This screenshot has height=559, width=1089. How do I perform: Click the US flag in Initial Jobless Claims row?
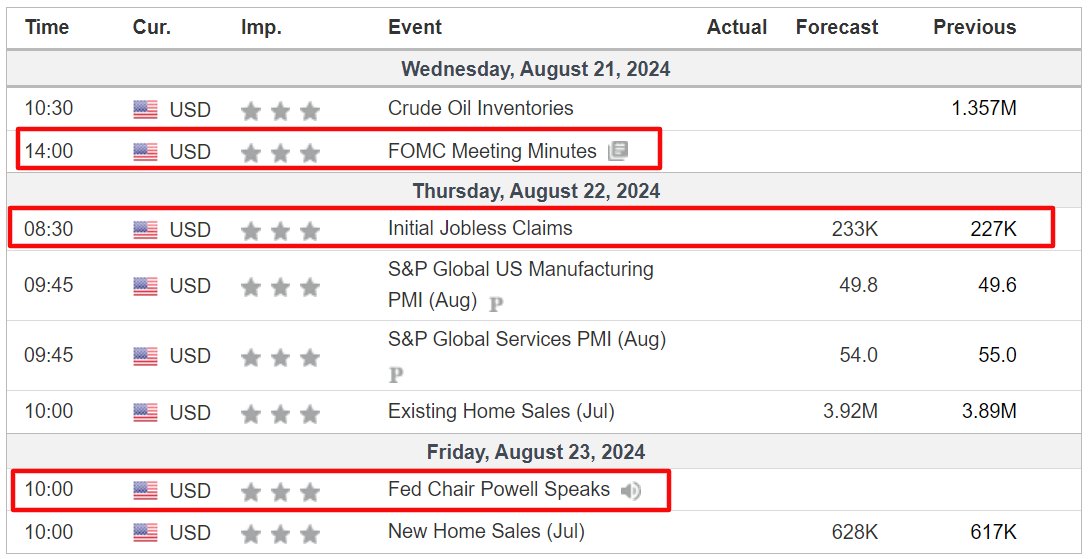145,230
